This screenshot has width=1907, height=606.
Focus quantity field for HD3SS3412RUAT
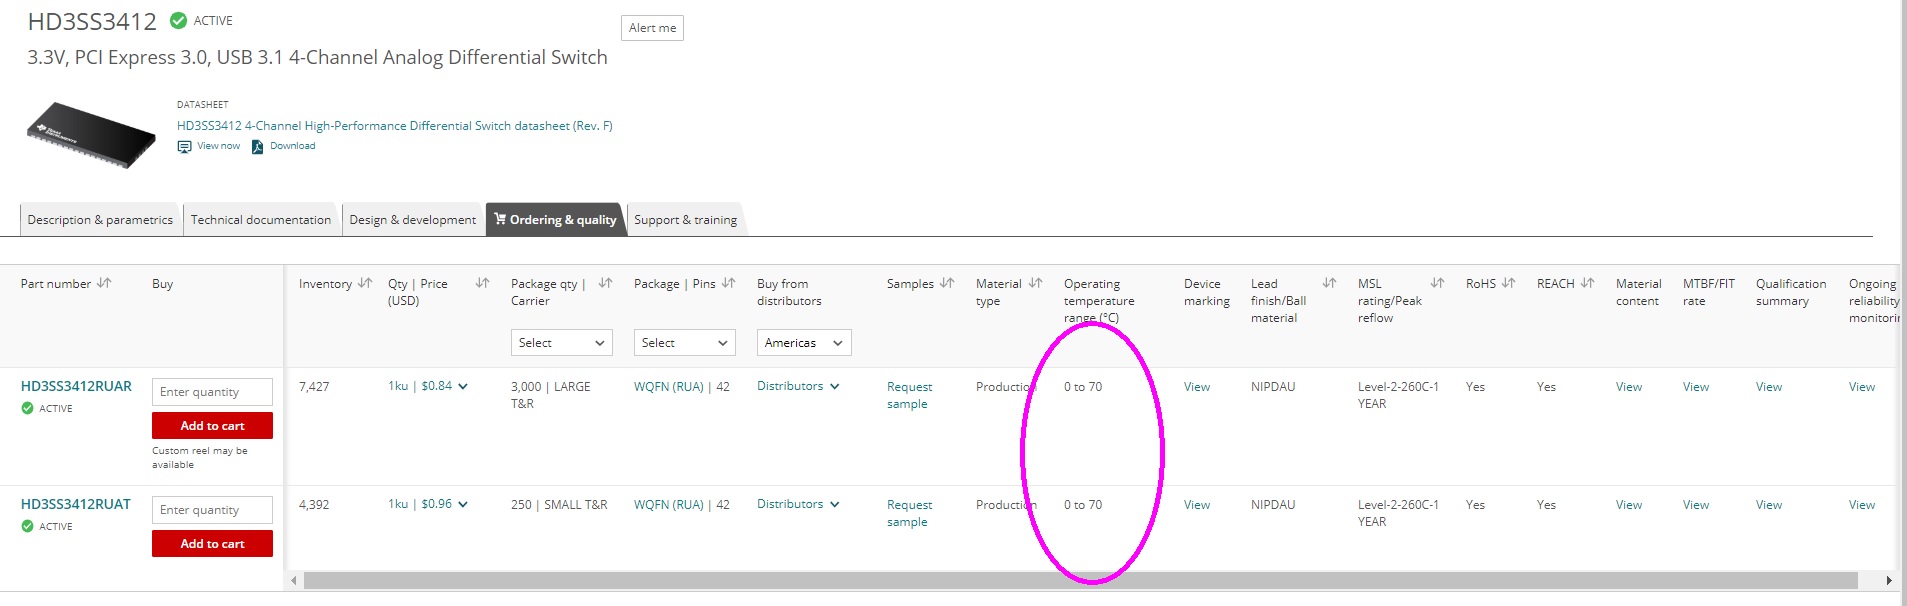click(x=212, y=510)
